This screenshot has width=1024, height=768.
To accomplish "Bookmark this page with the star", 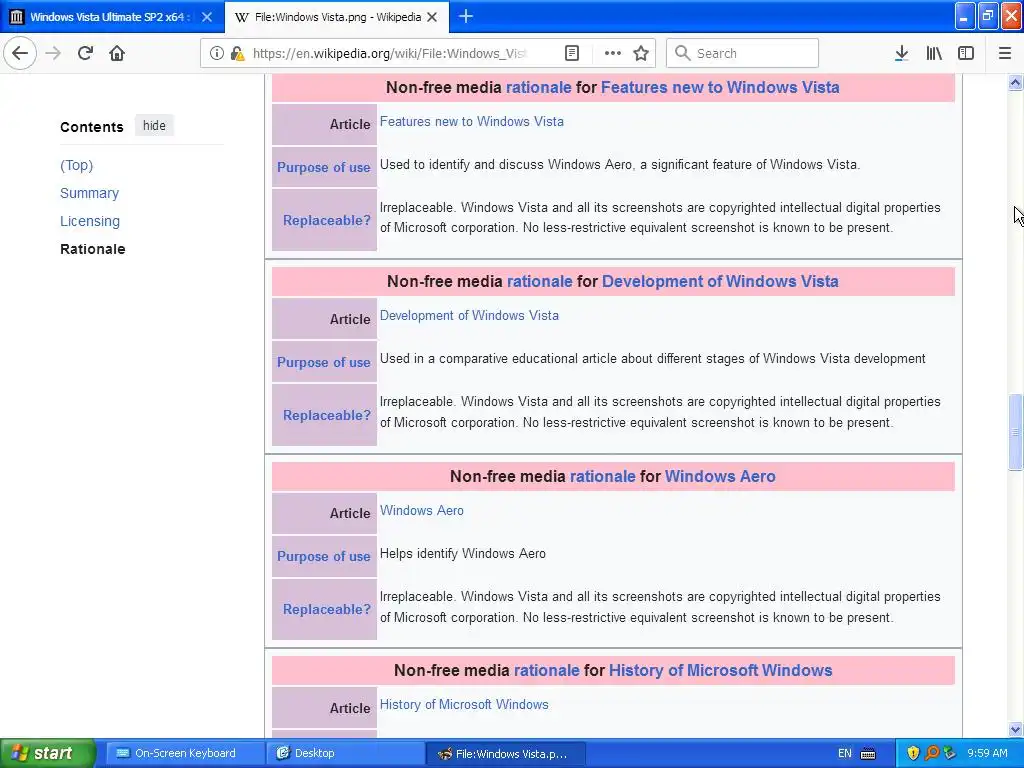I will point(641,54).
